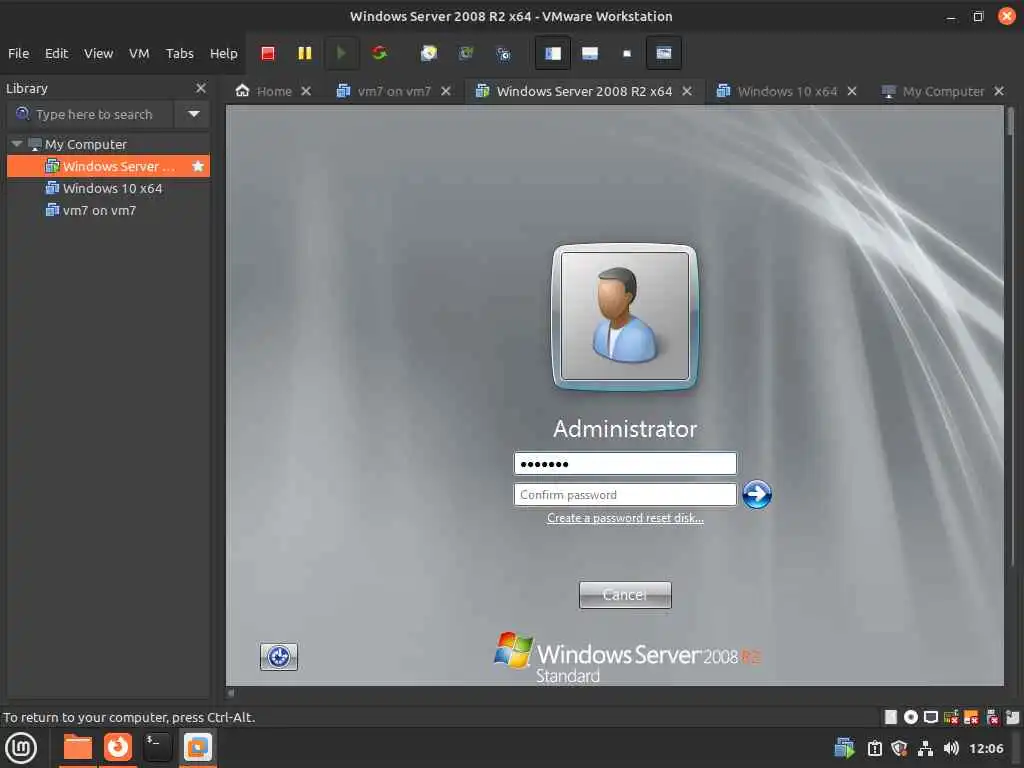Open the clipboard notification tray icon
This screenshot has width=1024, height=768.
coord(874,748)
